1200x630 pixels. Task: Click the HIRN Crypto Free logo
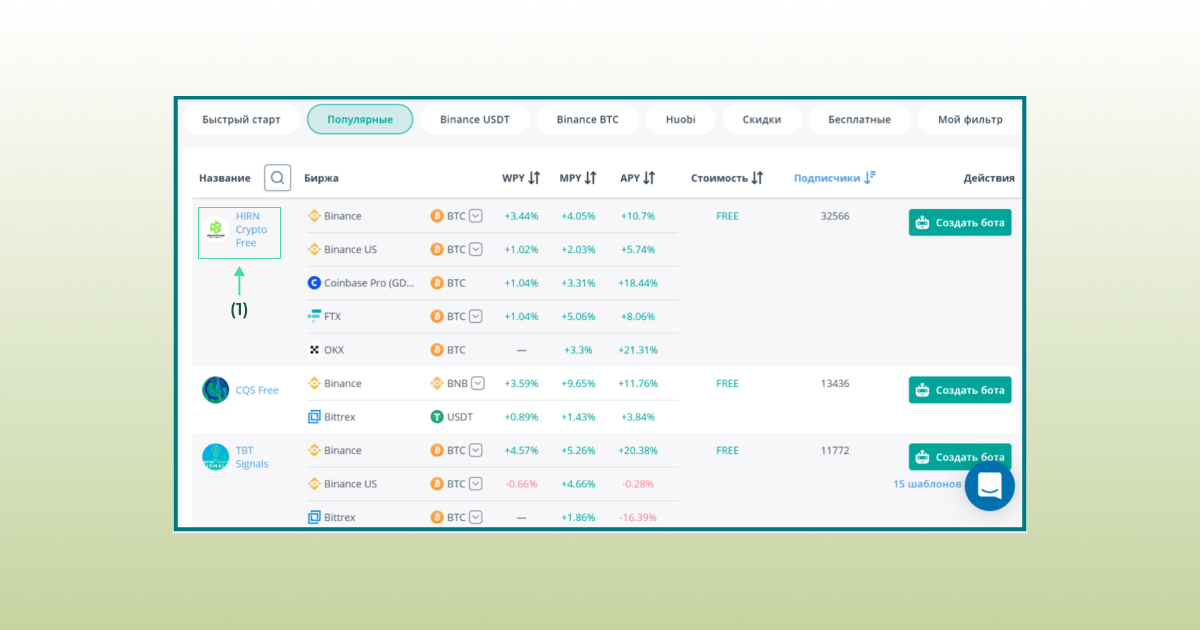216,230
